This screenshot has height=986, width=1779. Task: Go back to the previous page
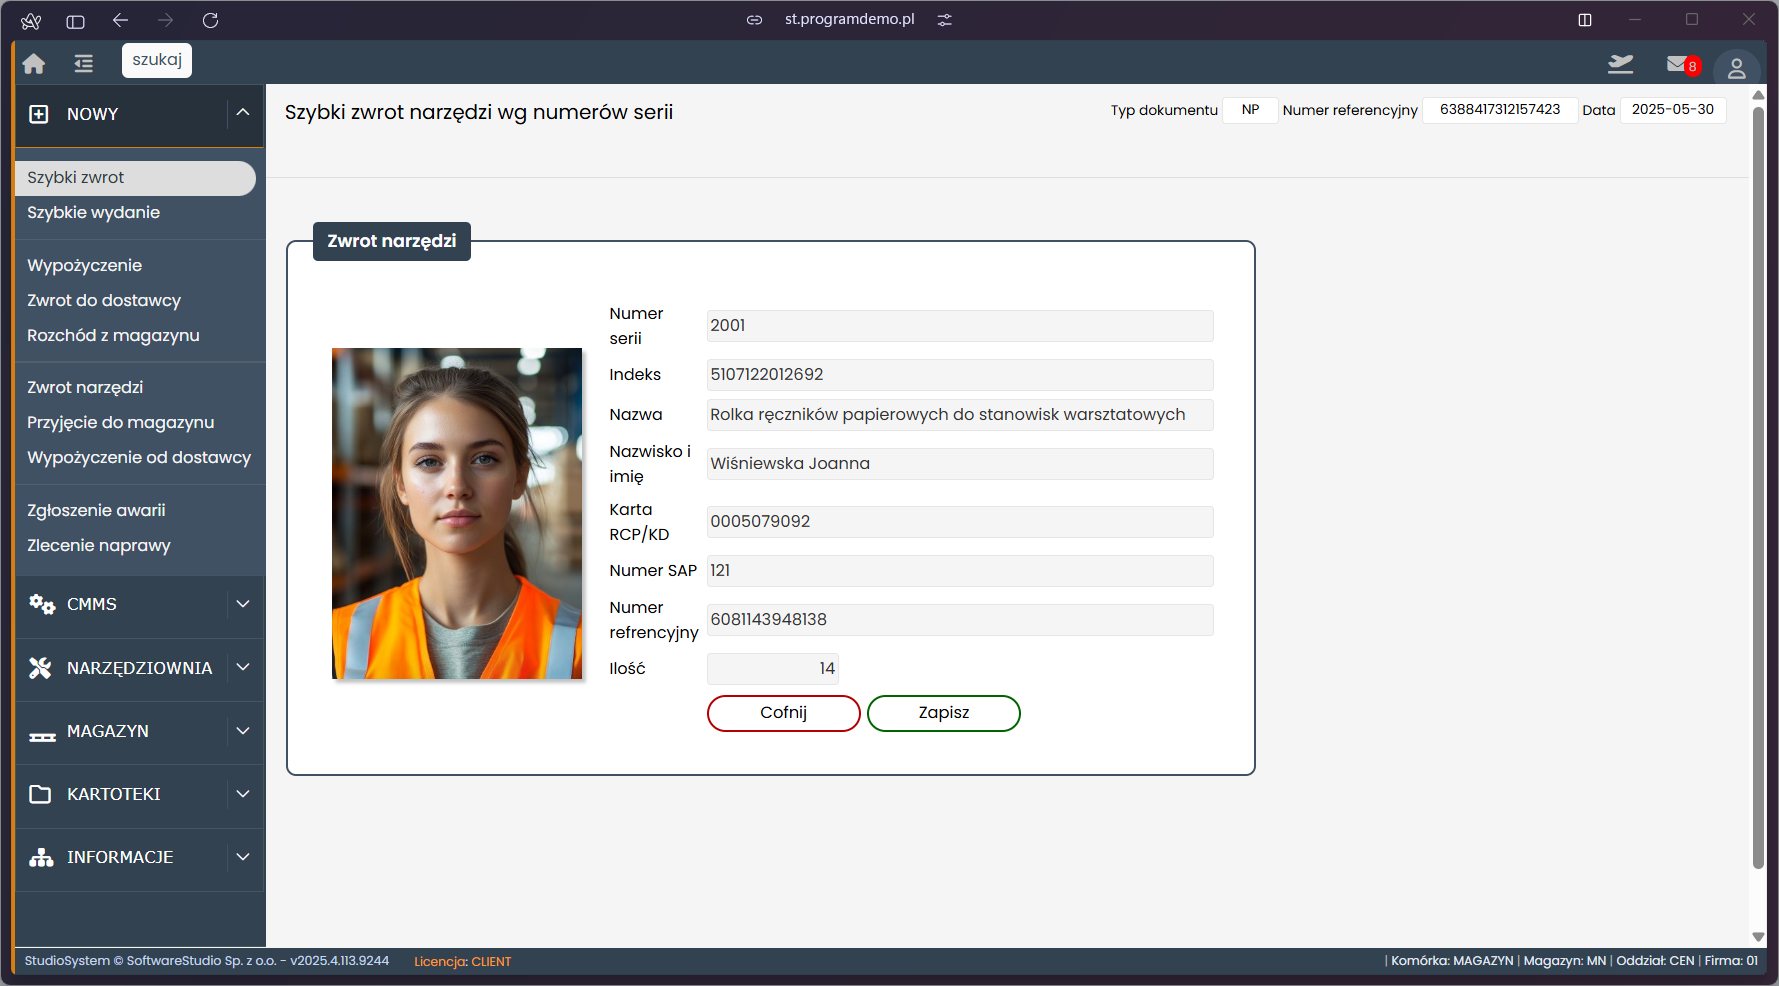tap(121, 20)
